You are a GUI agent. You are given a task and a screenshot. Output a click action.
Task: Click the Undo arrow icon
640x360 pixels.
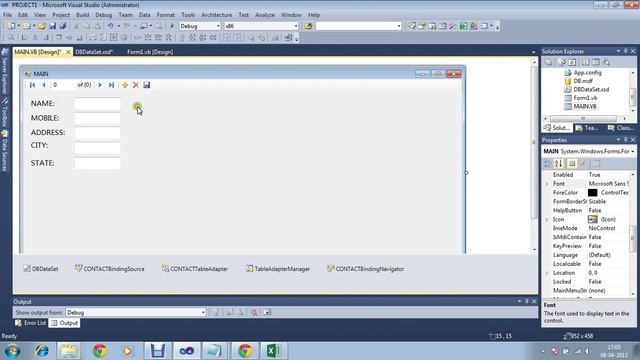110,26
